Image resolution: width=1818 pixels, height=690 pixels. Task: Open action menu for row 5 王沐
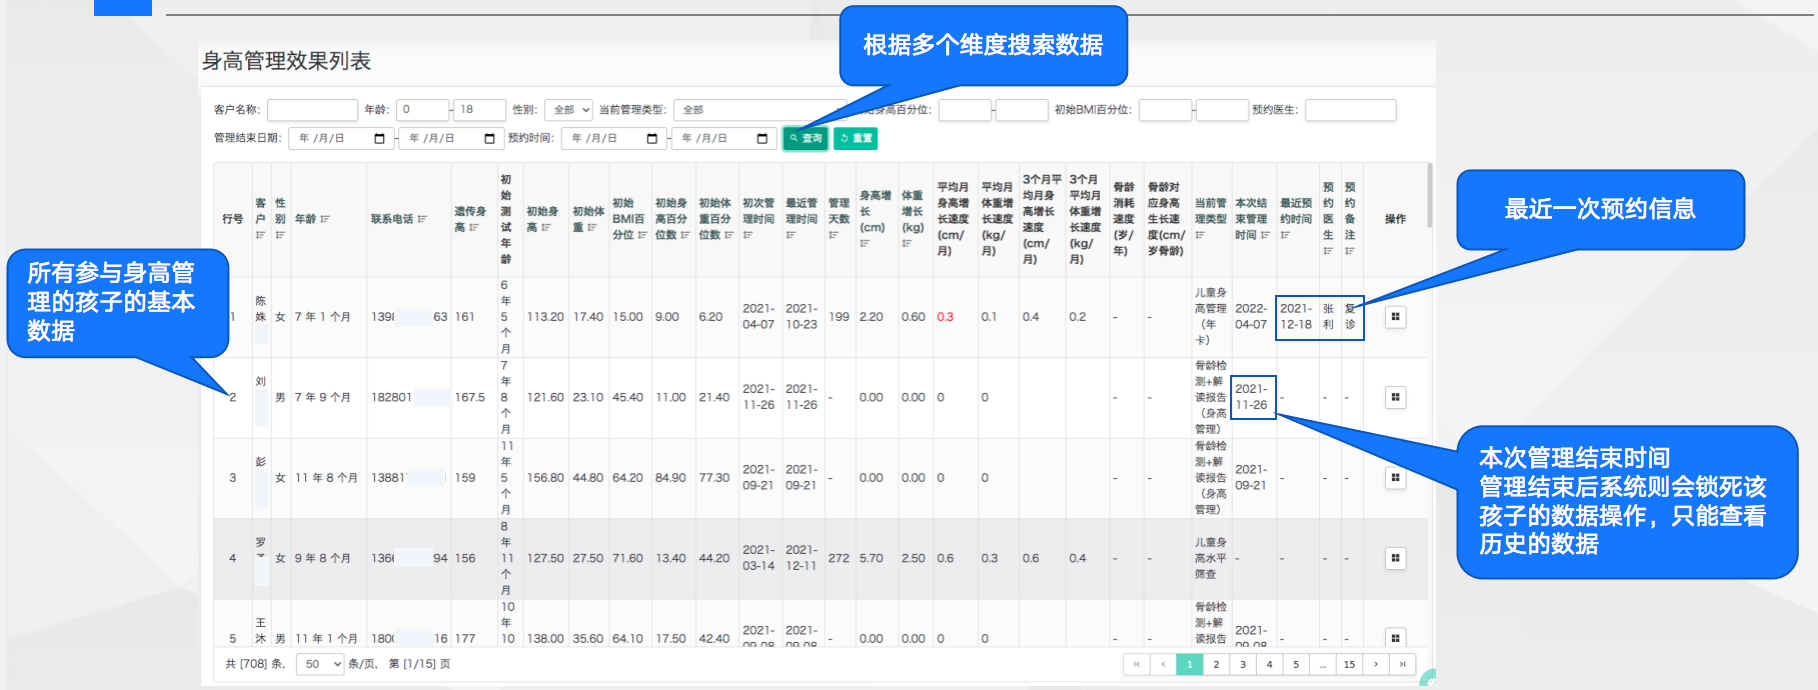1395,637
